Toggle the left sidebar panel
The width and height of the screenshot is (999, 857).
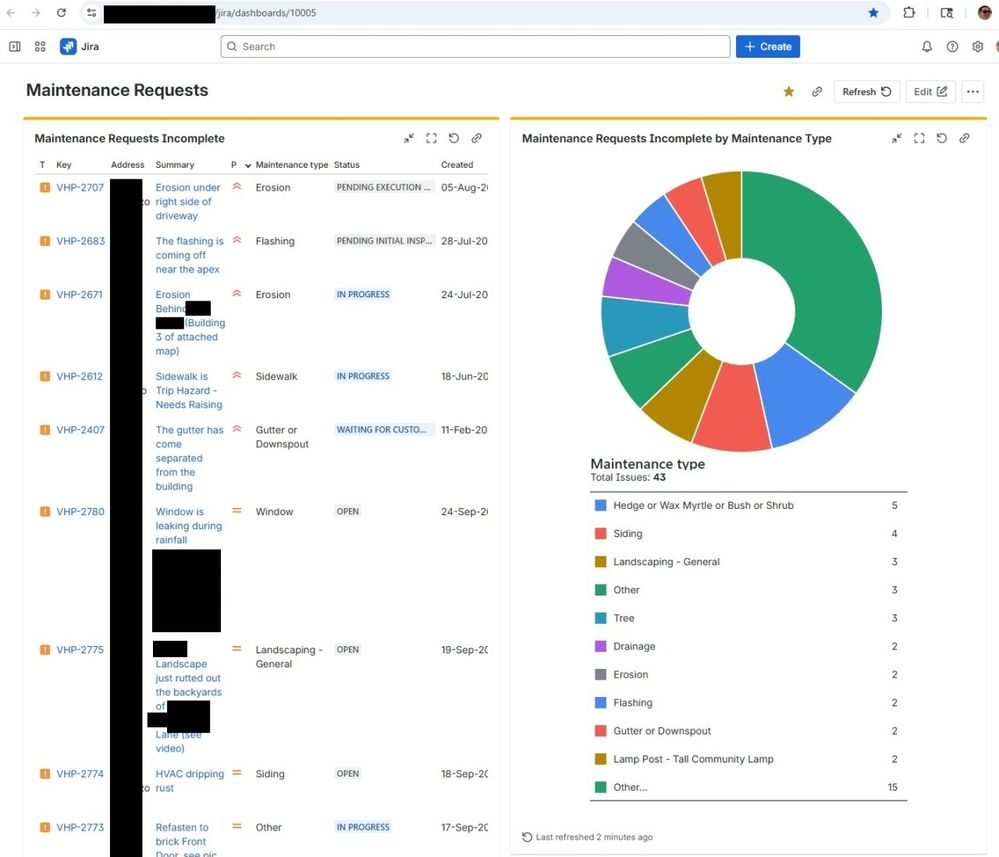coord(14,46)
